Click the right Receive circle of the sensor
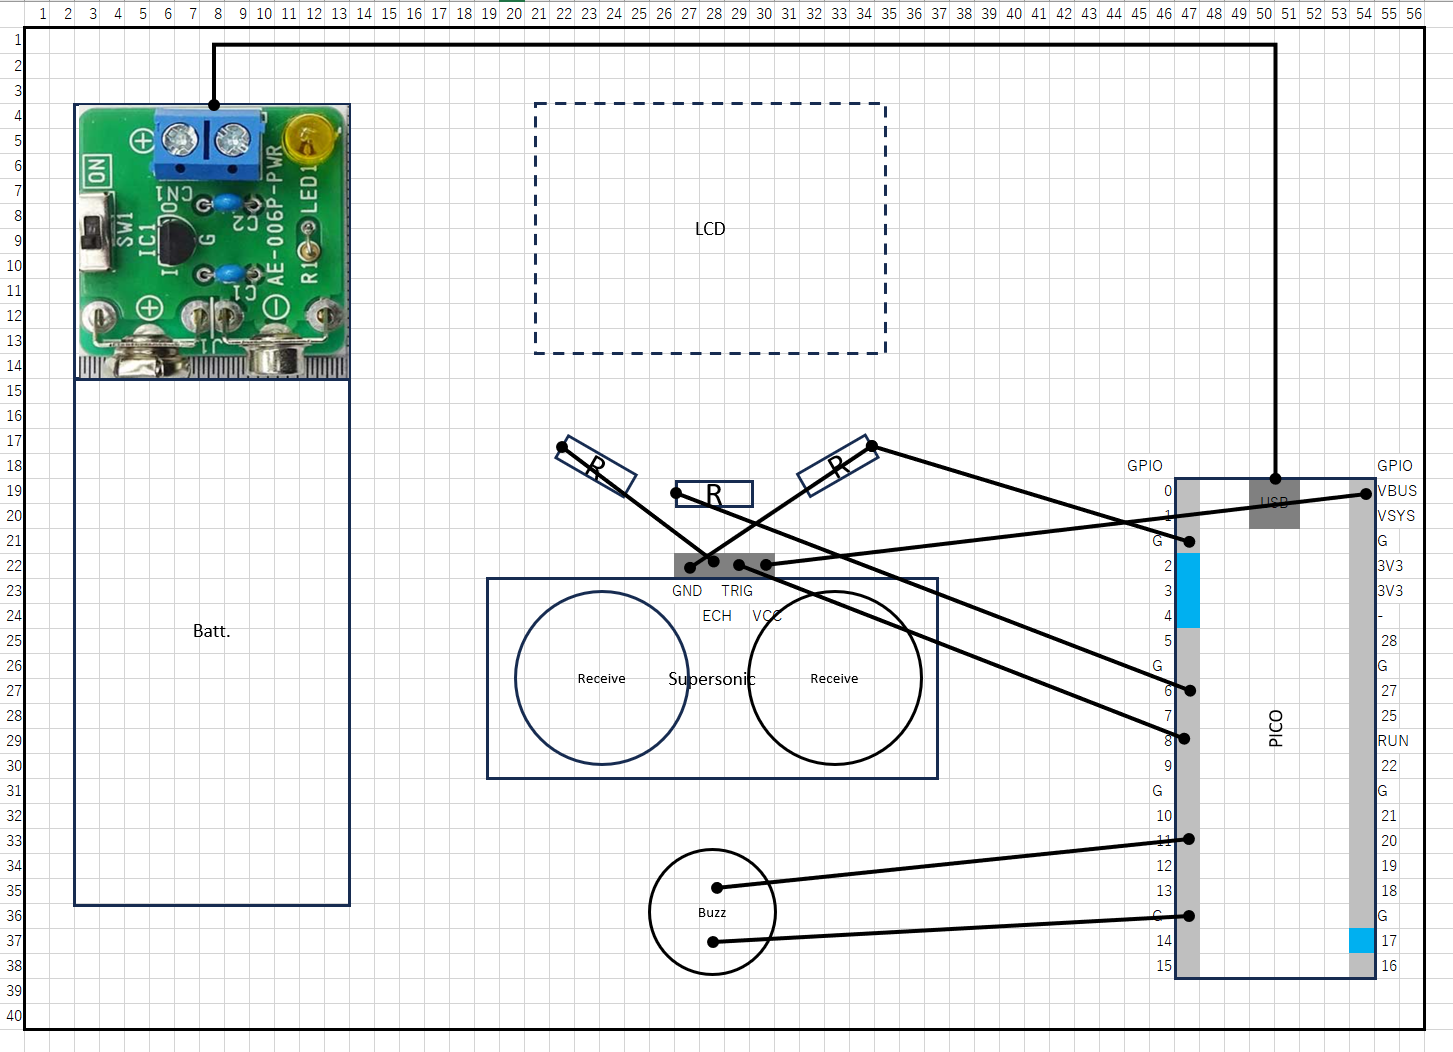Image resolution: width=1453 pixels, height=1052 pixels. point(835,678)
